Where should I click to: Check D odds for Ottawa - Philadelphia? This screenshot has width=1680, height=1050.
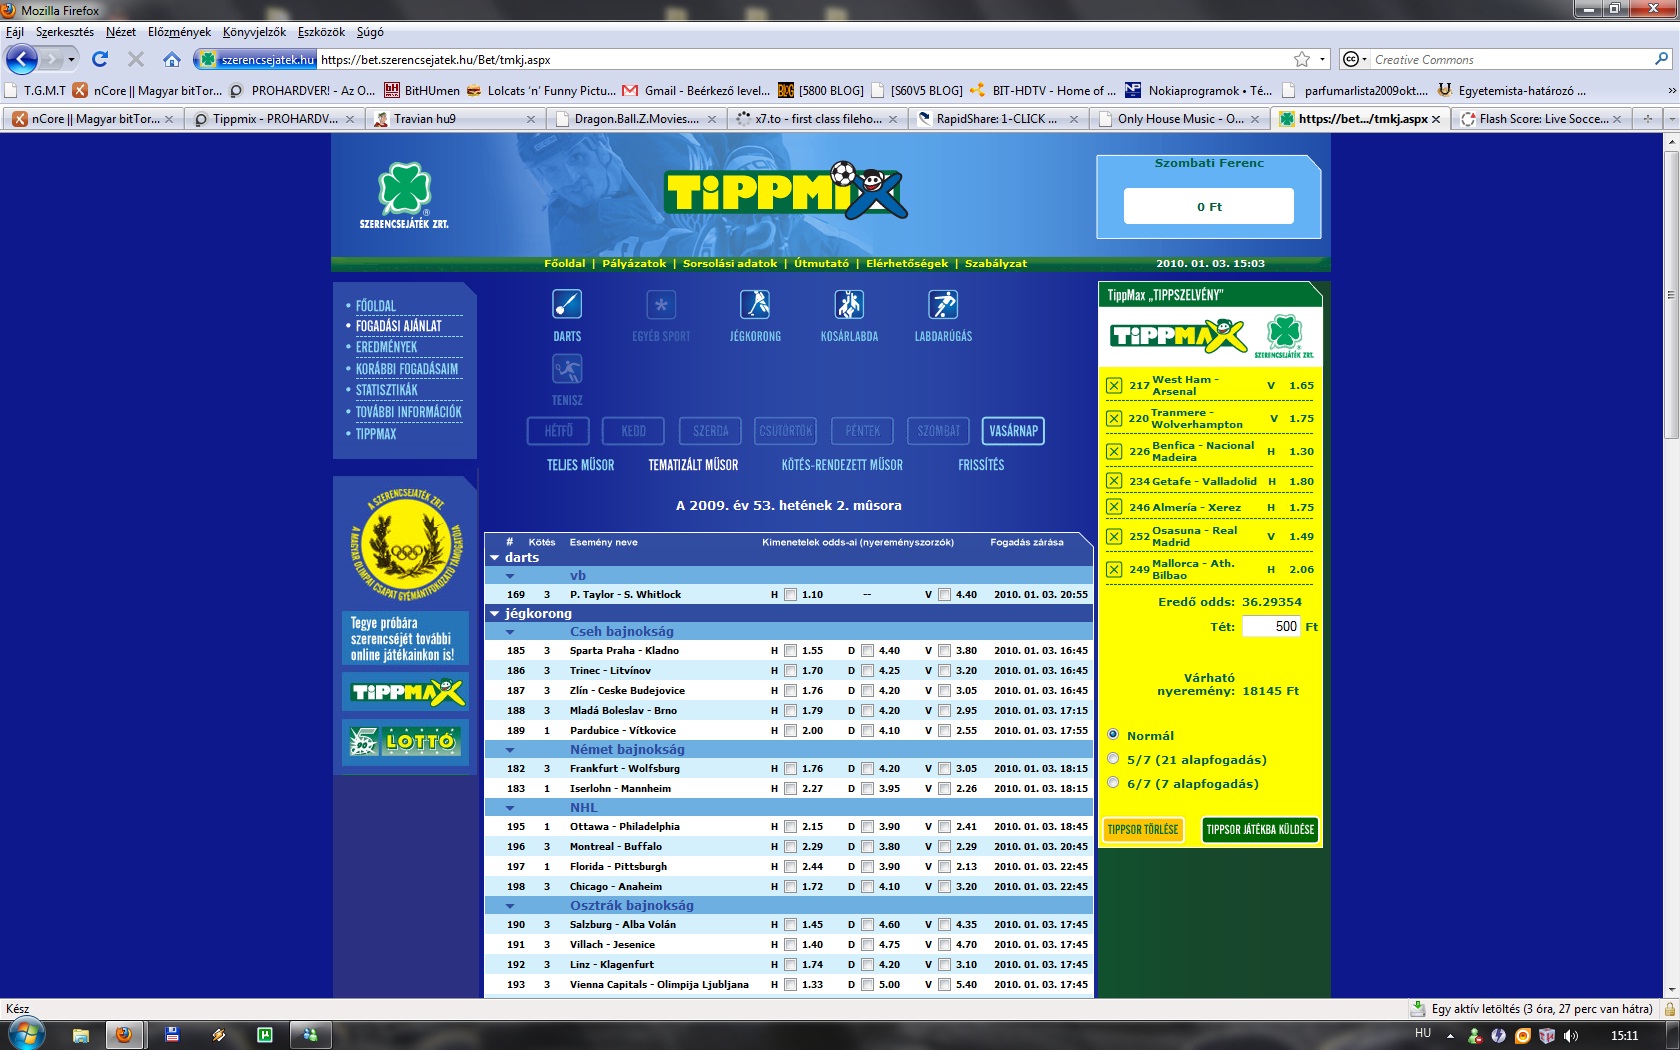click(x=868, y=827)
